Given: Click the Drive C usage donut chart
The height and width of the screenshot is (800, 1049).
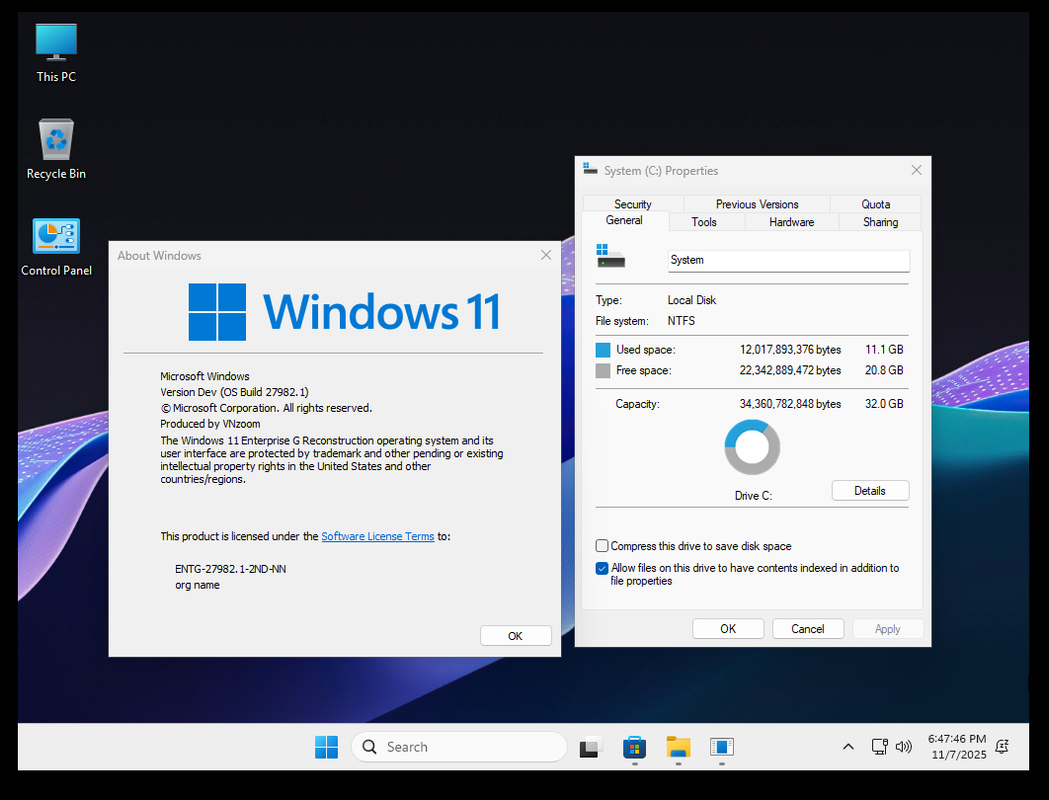Looking at the screenshot, I should [752, 447].
